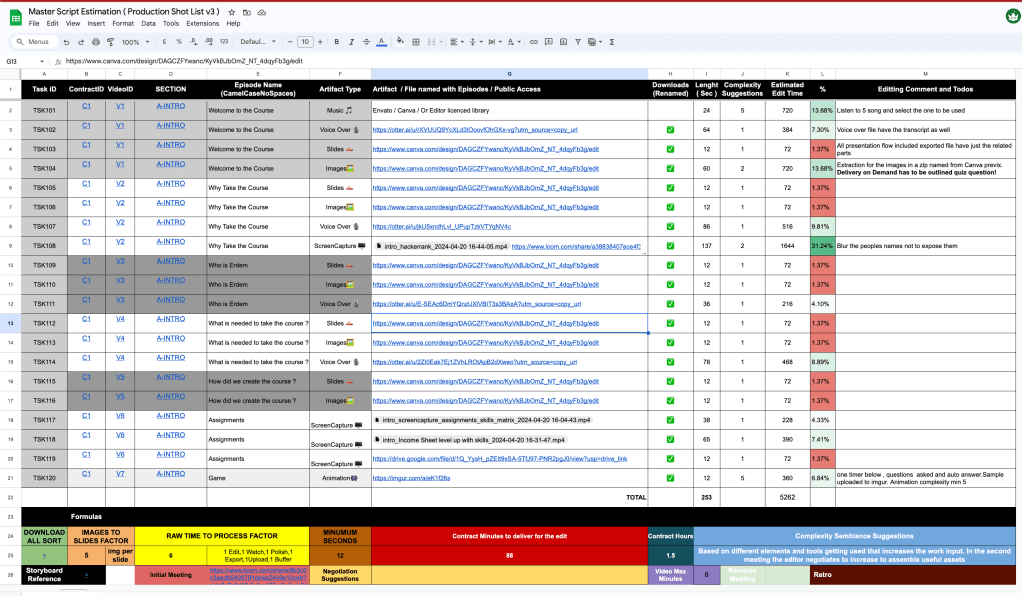
Task: Open loom.com link in TSK108 row
Action: click(576, 246)
